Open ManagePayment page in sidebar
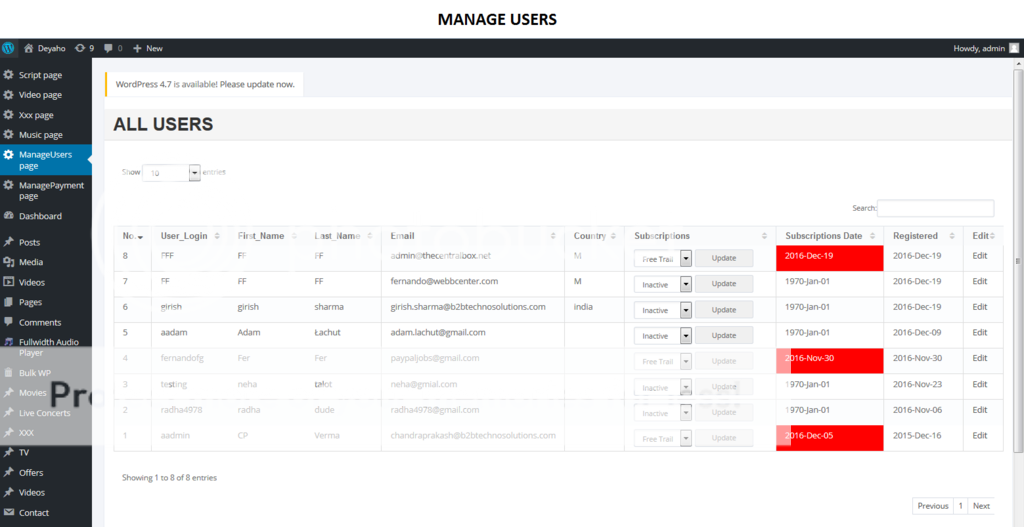 click(51, 190)
